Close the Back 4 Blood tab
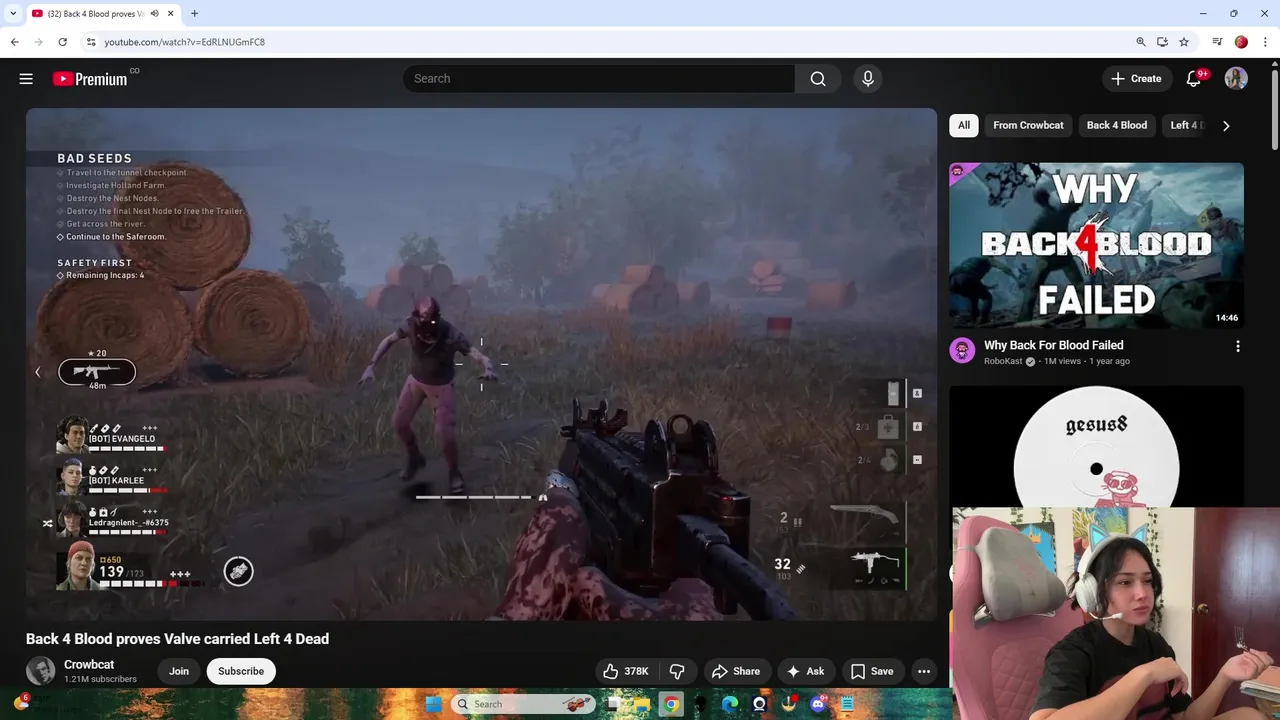1280x720 pixels. pos(171,14)
